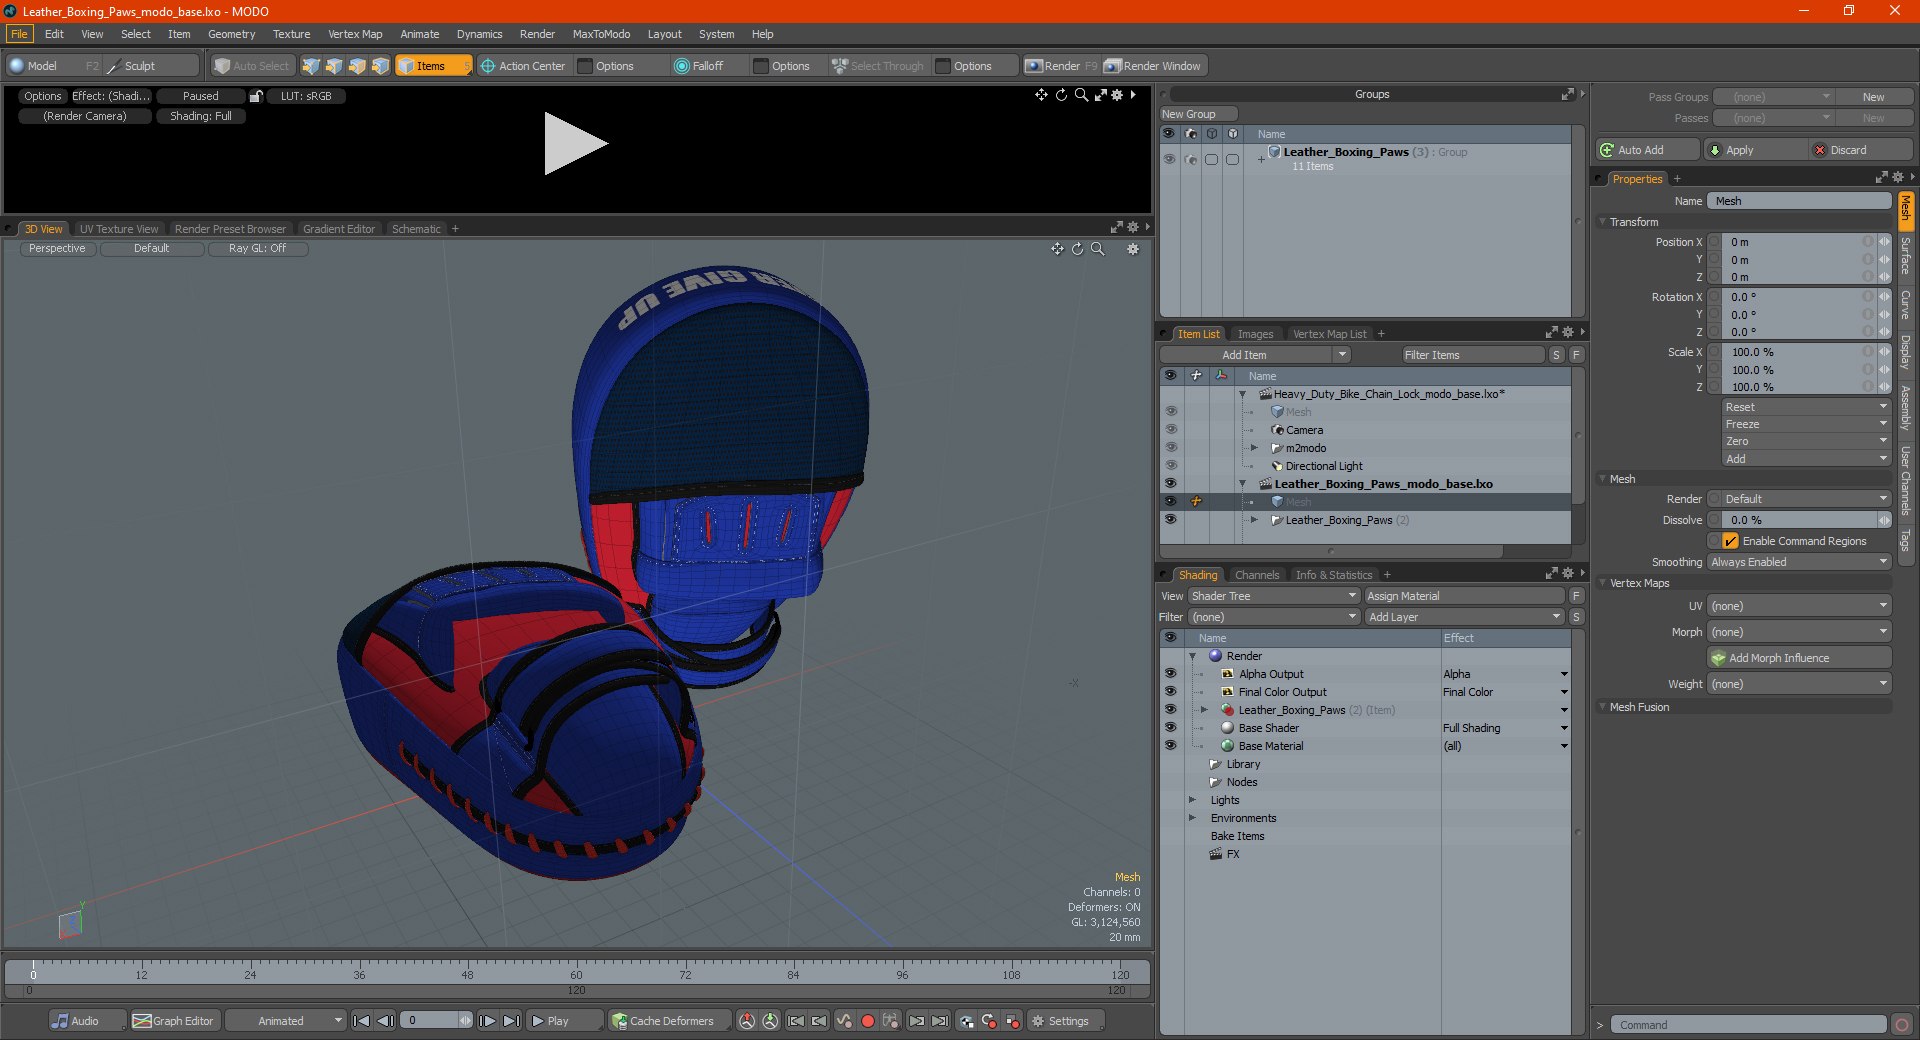
Task: Click the Action Center icon
Action: point(488,66)
